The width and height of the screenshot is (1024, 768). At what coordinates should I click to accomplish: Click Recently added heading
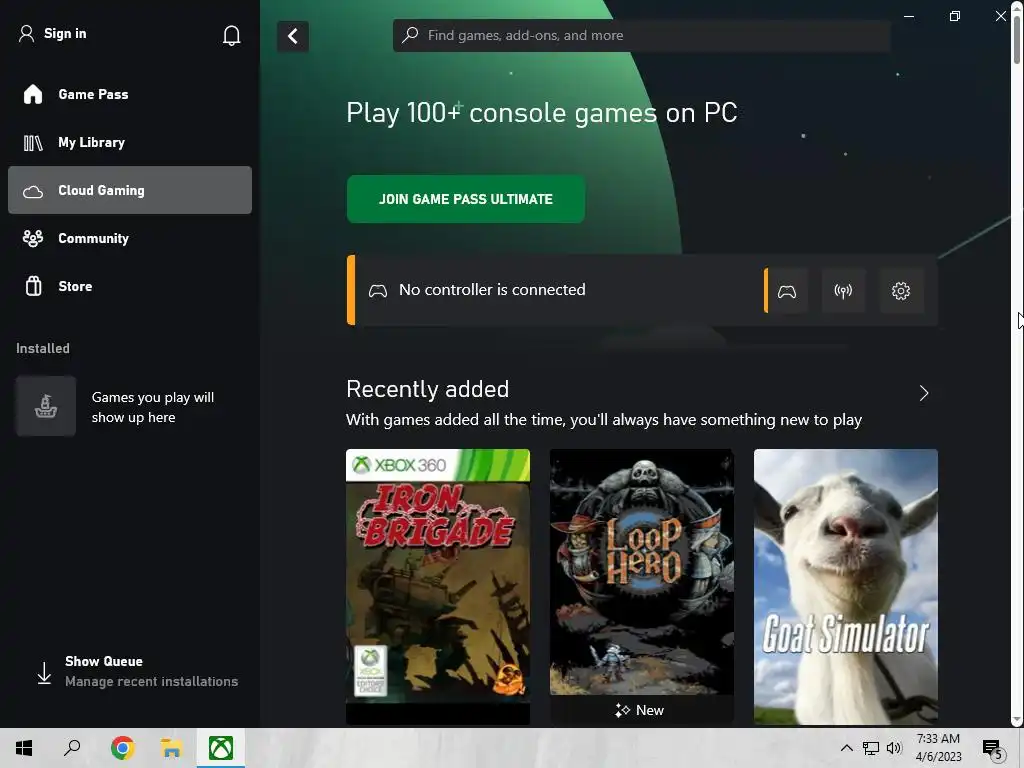428,389
